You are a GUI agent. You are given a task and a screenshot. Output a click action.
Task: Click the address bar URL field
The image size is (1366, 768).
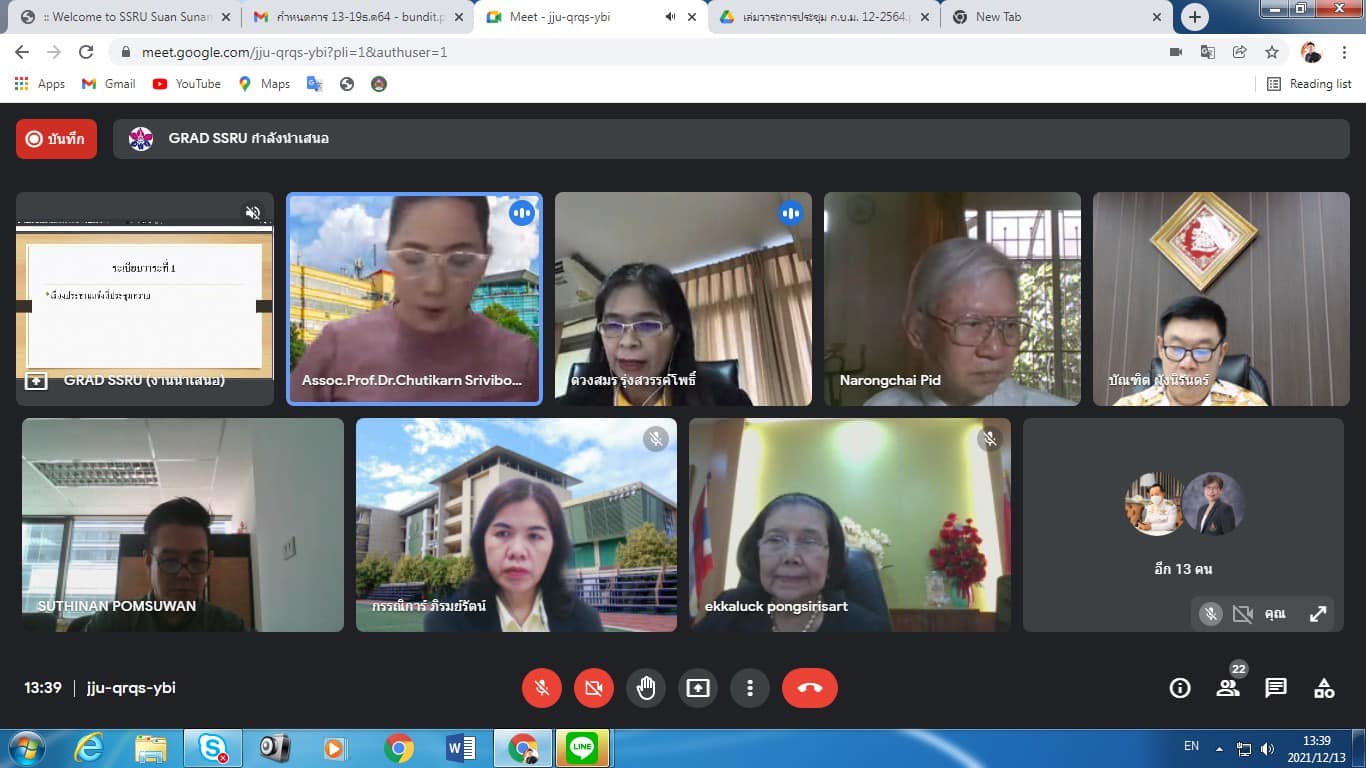coord(600,52)
